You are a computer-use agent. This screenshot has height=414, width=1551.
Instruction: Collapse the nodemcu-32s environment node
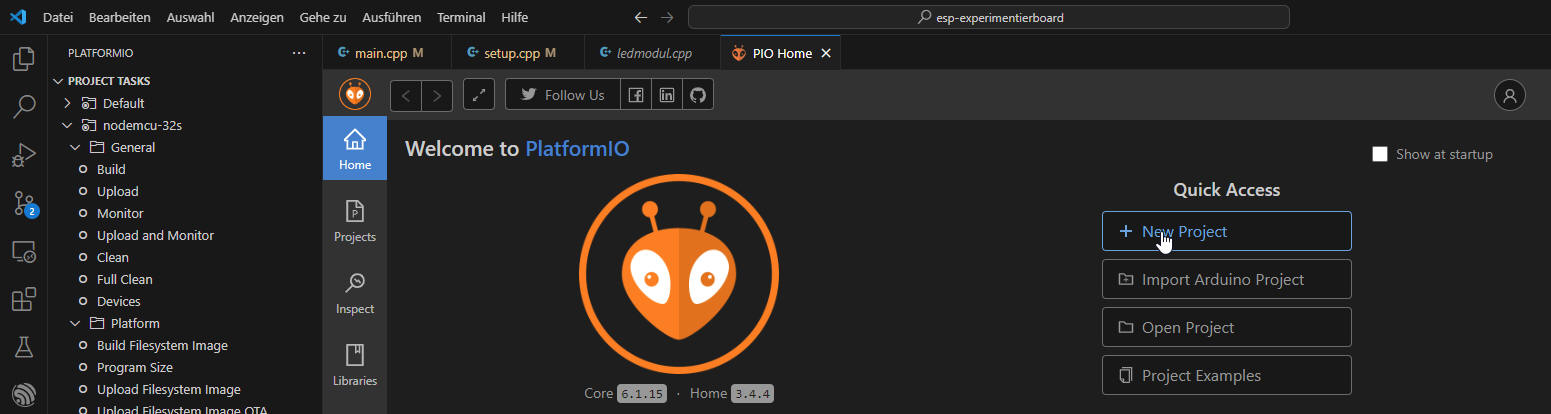coord(68,125)
